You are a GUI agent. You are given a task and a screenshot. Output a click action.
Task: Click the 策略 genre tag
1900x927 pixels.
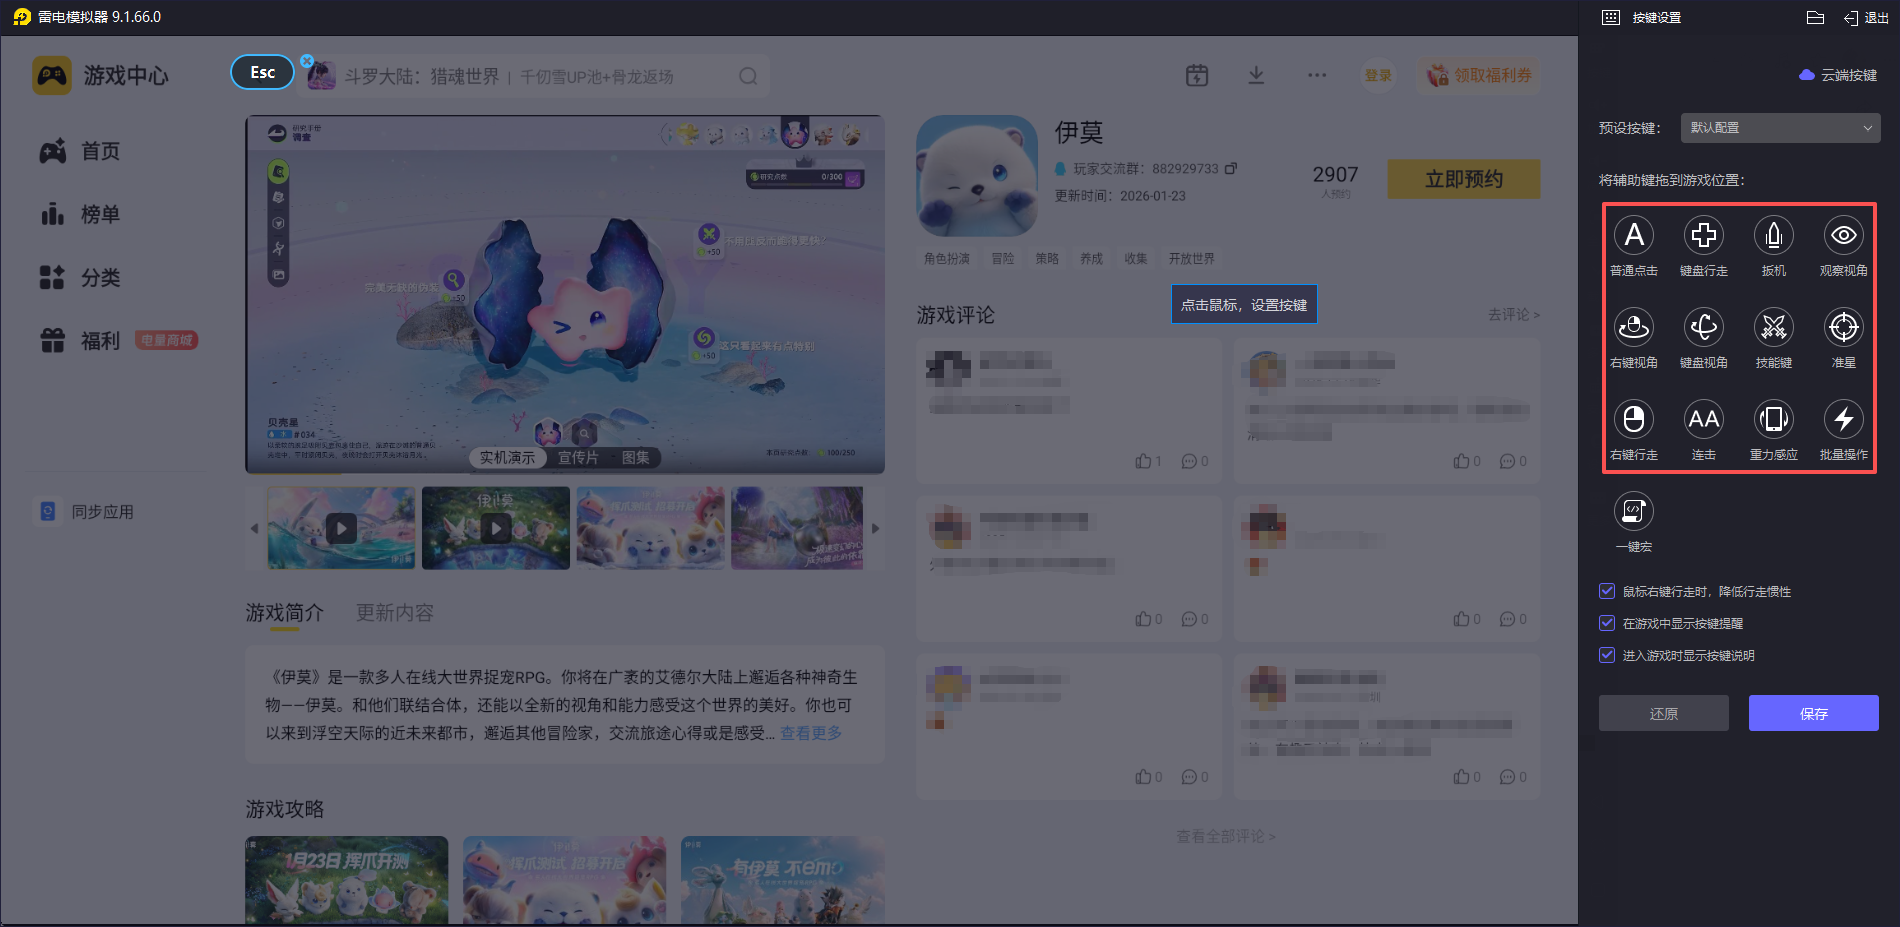tap(1047, 258)
